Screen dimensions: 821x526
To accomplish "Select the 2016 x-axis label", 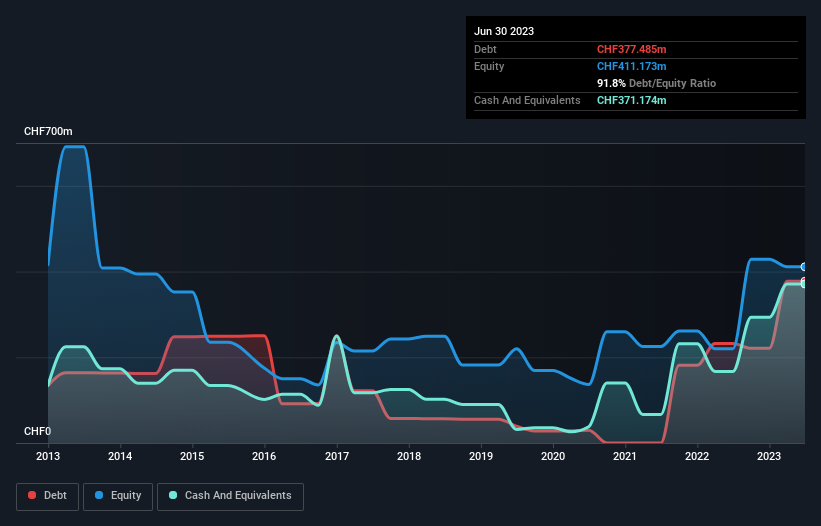I will click(x=264, y=456).
